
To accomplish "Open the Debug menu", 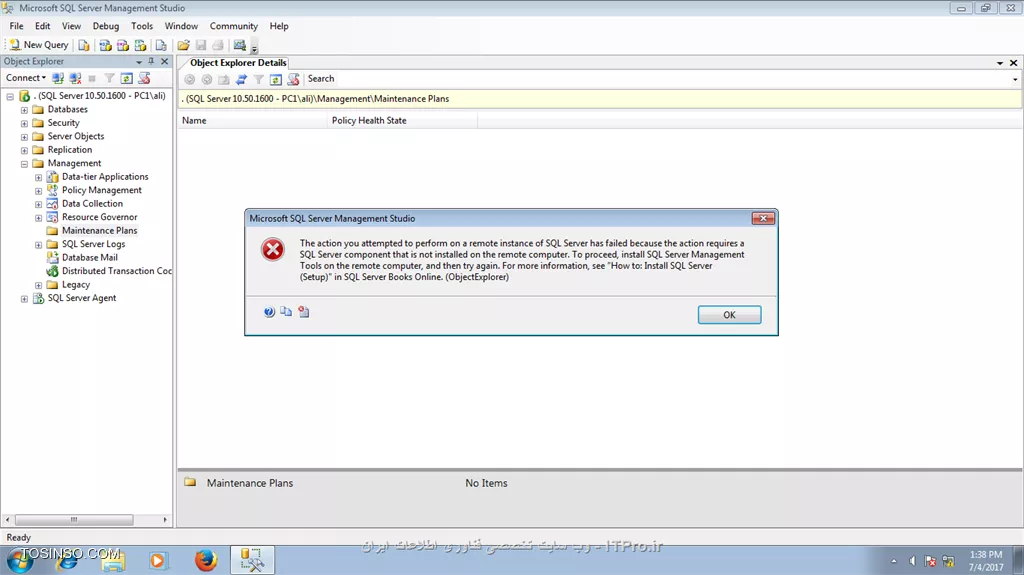I will pos(106,26).
